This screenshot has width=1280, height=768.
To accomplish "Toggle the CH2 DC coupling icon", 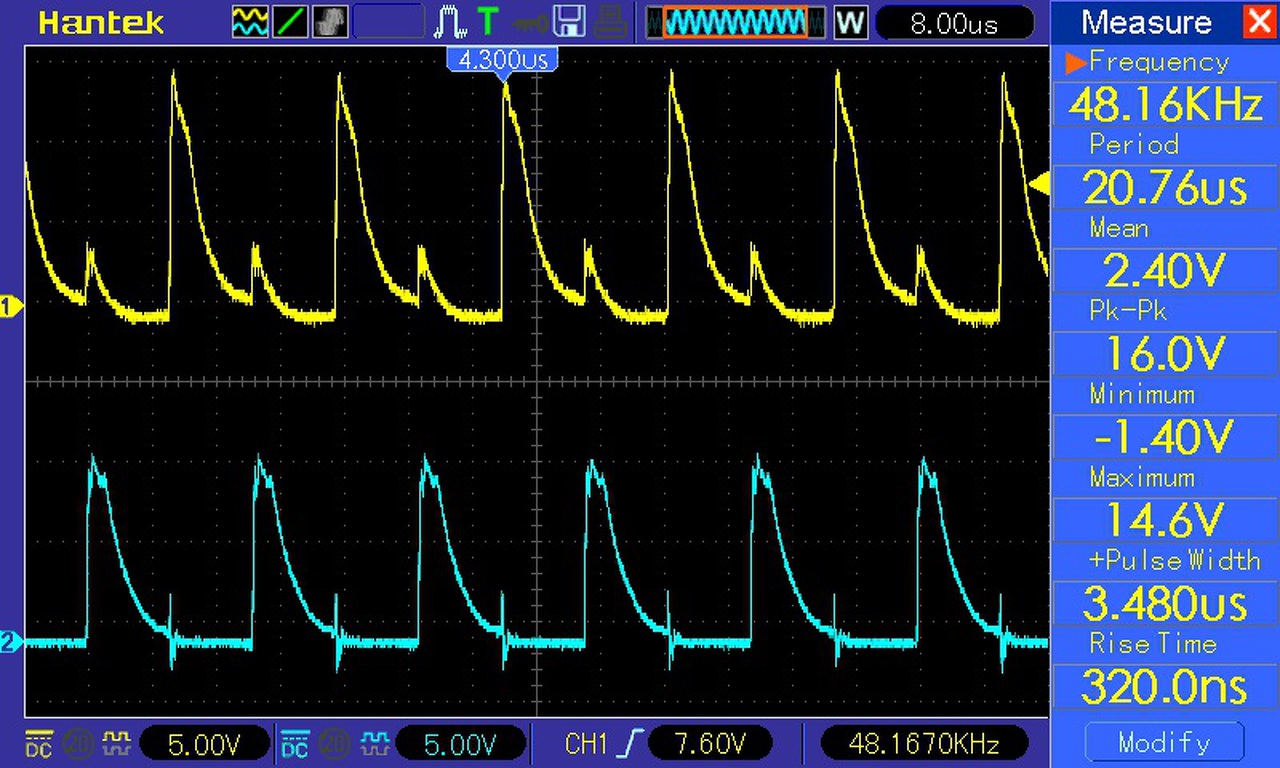I will point(295,743).
